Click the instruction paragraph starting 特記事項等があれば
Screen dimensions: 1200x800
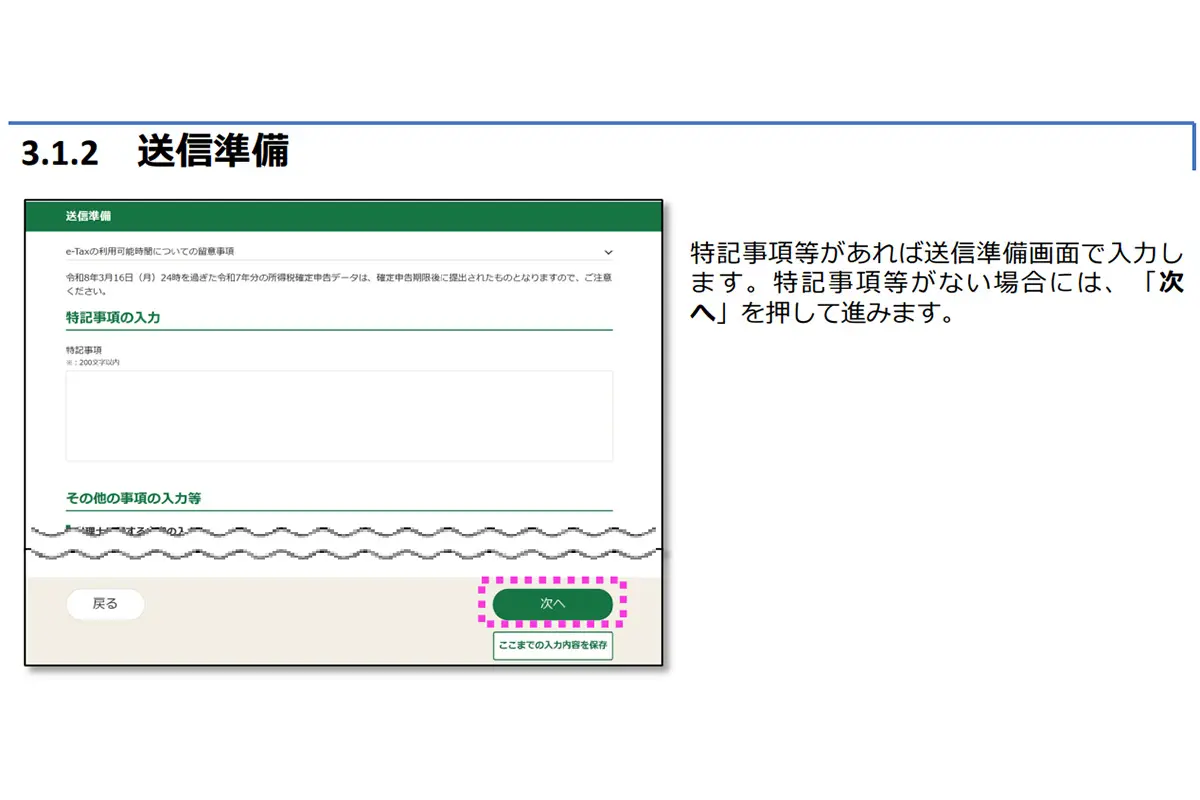click(x=937, y=281)
